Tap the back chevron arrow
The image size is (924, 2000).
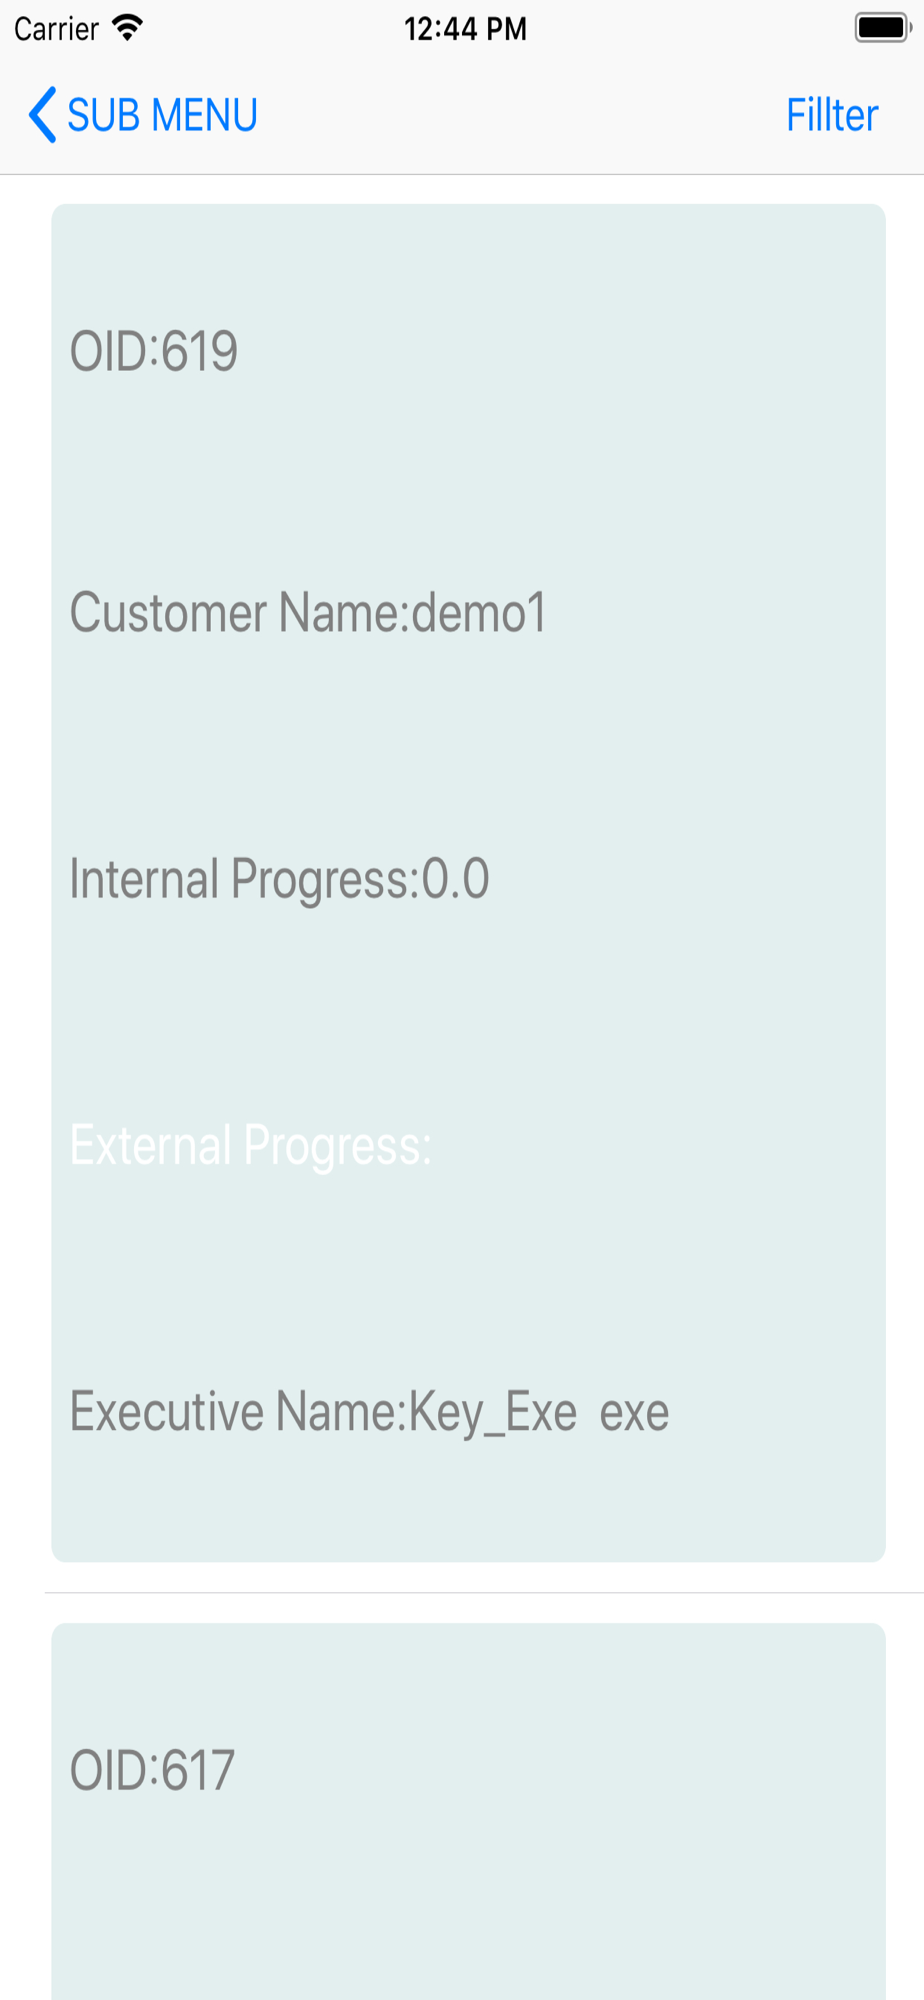[x=42, y=115]
